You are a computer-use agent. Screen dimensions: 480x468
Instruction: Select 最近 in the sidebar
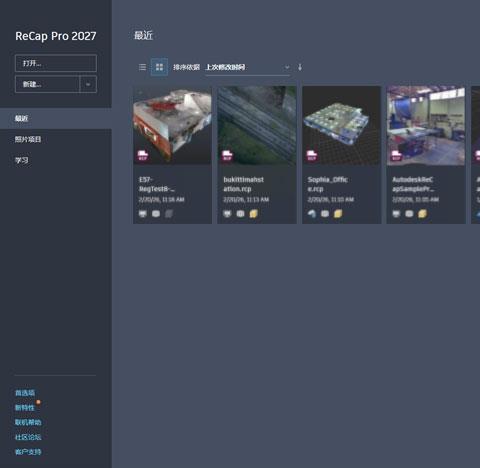(56, 118)
